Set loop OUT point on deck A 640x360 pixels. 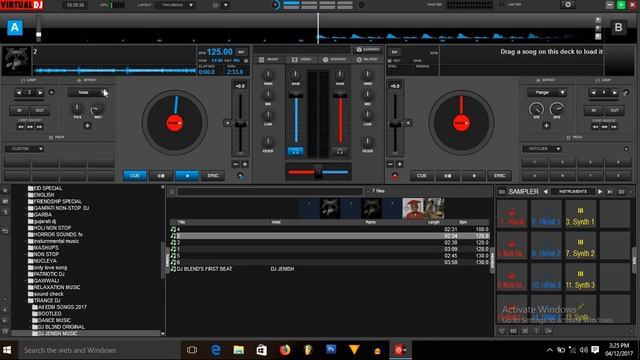click(x=40, y=110)
